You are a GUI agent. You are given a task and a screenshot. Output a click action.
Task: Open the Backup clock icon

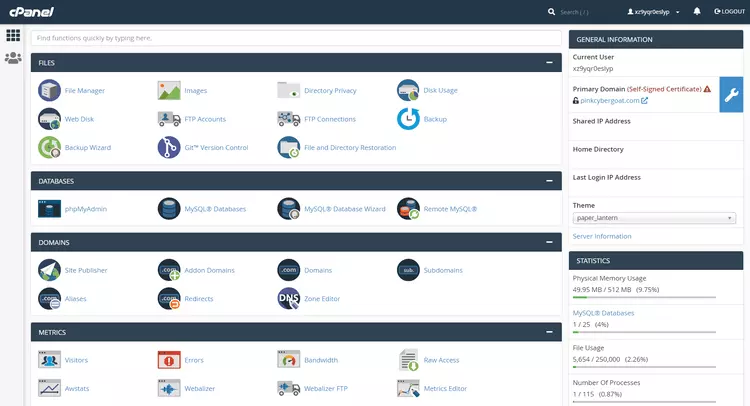pyautogui.click(x=408, y=119)
